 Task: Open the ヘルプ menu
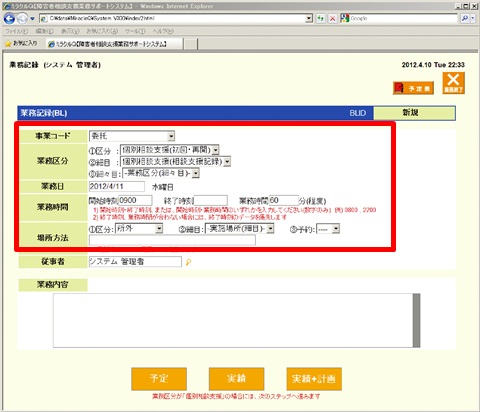tap(163, 31)
